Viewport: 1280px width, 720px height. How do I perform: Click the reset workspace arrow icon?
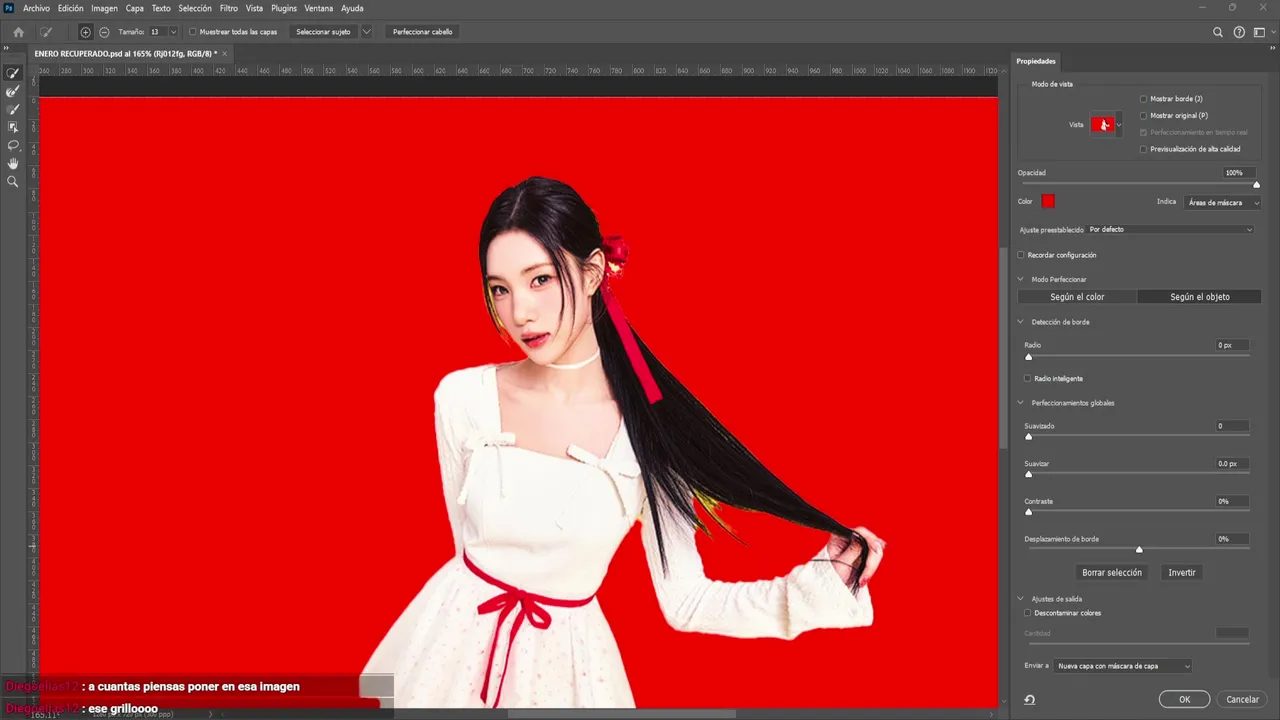[1029, 699]
